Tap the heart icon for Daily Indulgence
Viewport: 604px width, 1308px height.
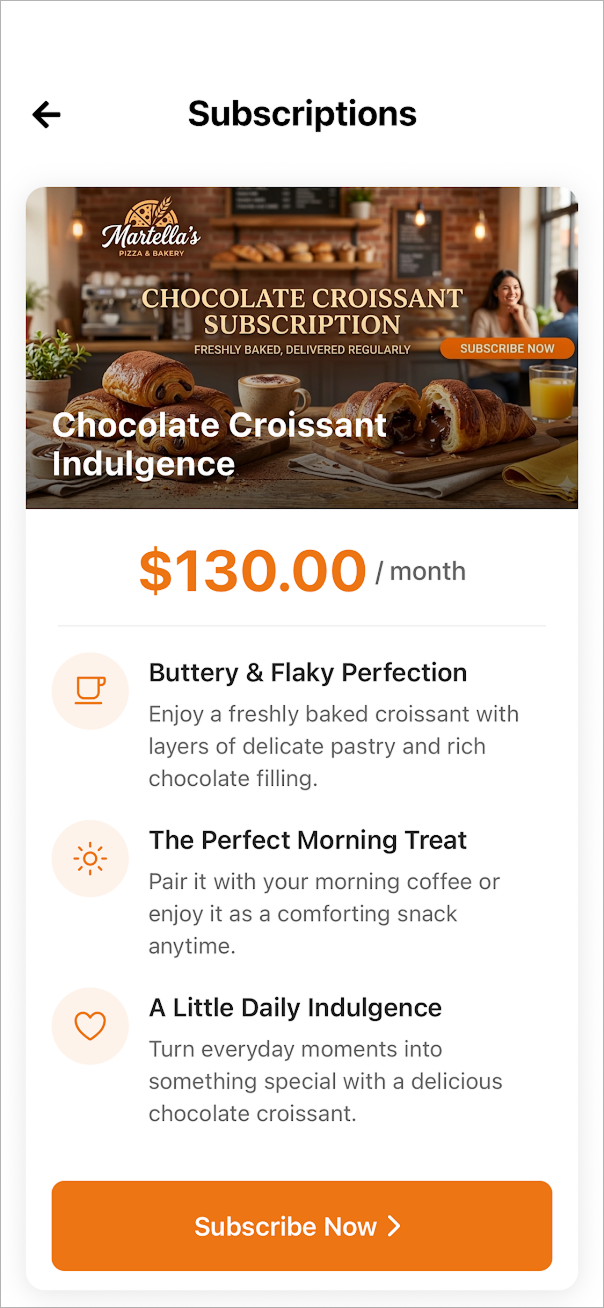pyautogui.click(x=90, y=1026)
